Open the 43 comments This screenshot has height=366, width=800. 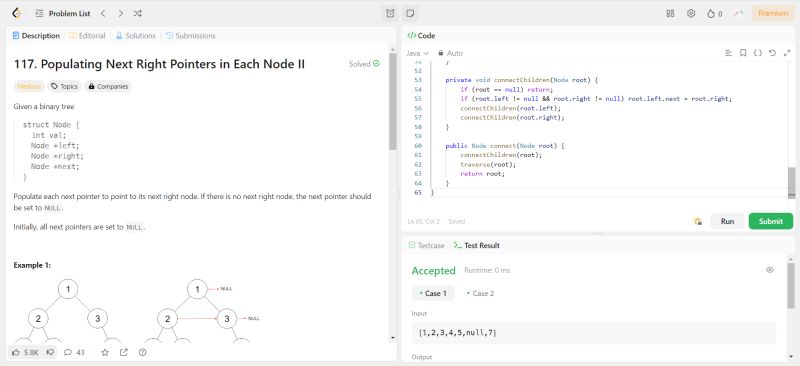74,352
